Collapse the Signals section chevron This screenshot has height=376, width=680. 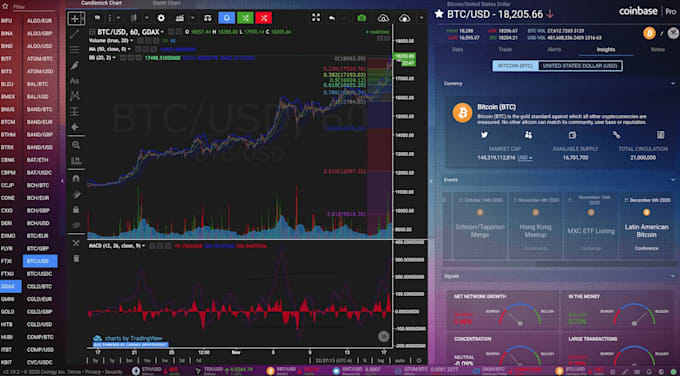673,276
